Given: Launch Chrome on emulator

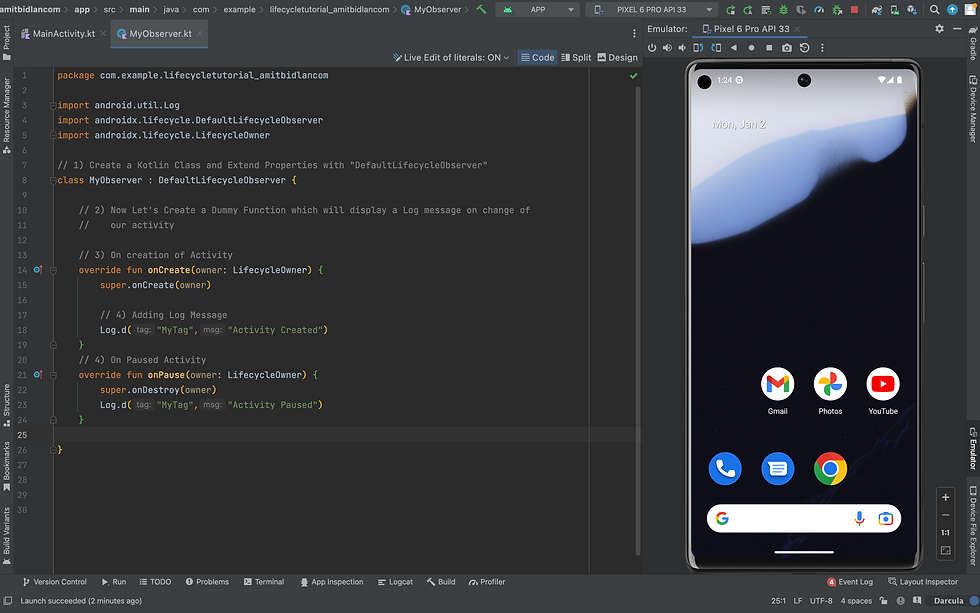Looking at the screenshot, I should click(x=830, y=468).
